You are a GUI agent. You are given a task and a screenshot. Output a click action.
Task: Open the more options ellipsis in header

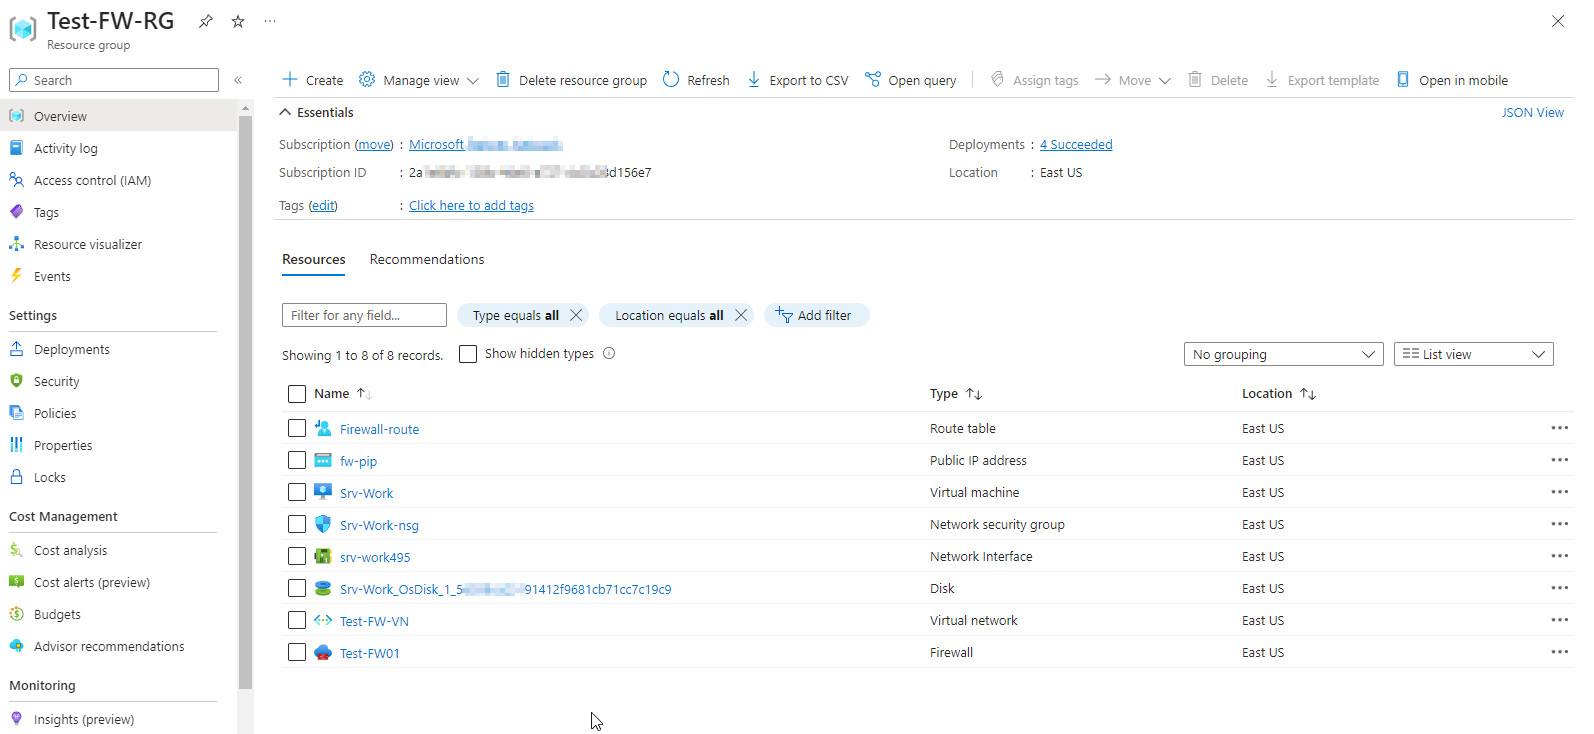(x=270, y=21)
